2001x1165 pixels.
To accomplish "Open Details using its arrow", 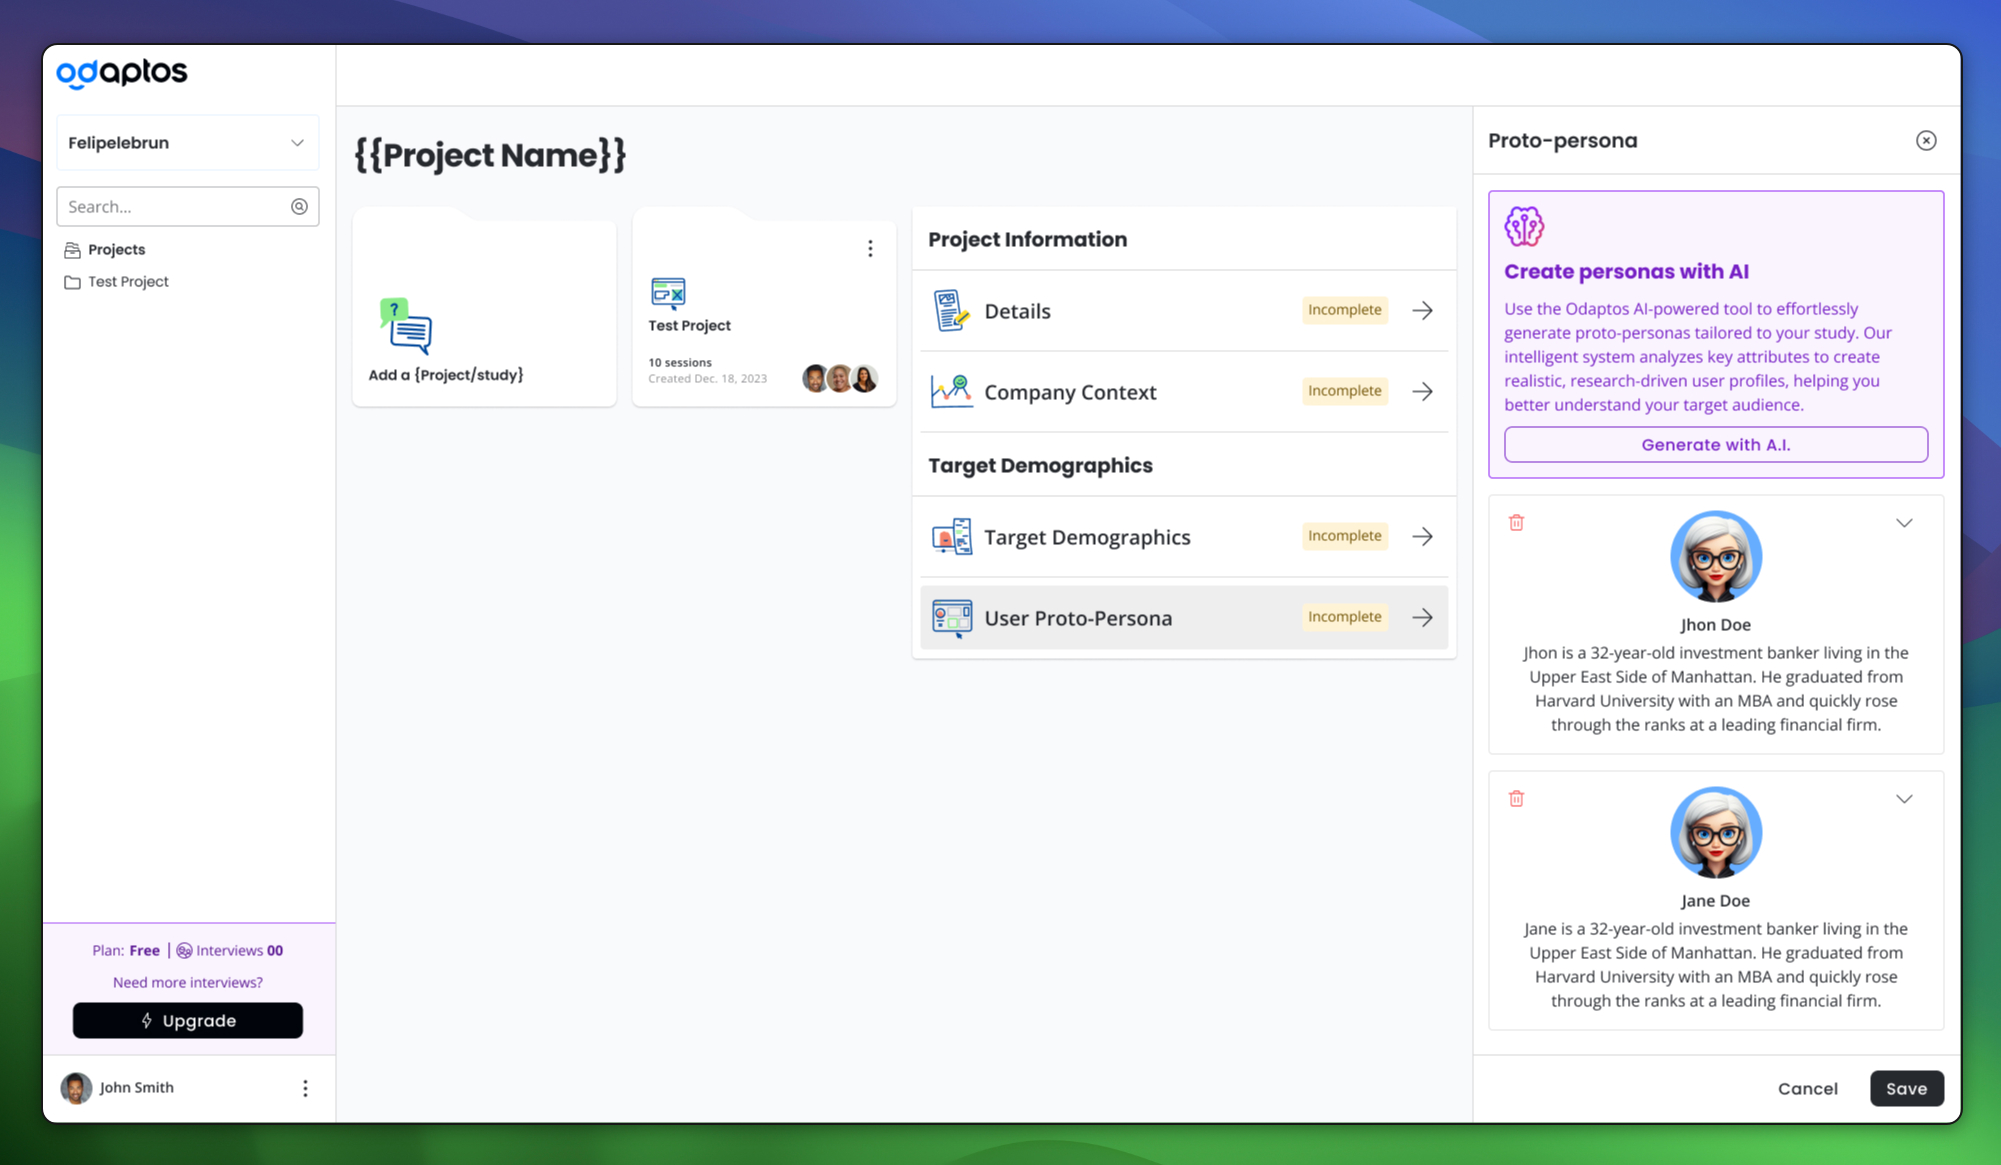I will [x=1422, y=310].
